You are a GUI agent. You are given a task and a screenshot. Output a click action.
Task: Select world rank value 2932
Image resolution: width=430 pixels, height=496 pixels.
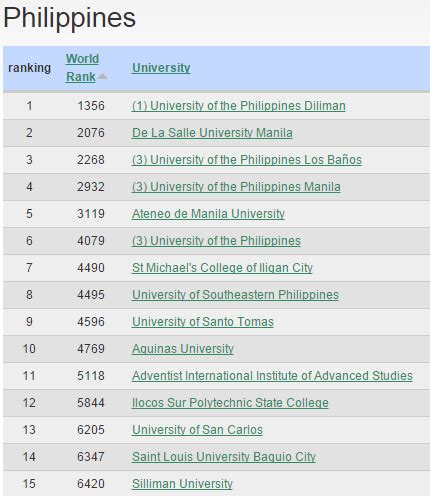coord(91,187)
